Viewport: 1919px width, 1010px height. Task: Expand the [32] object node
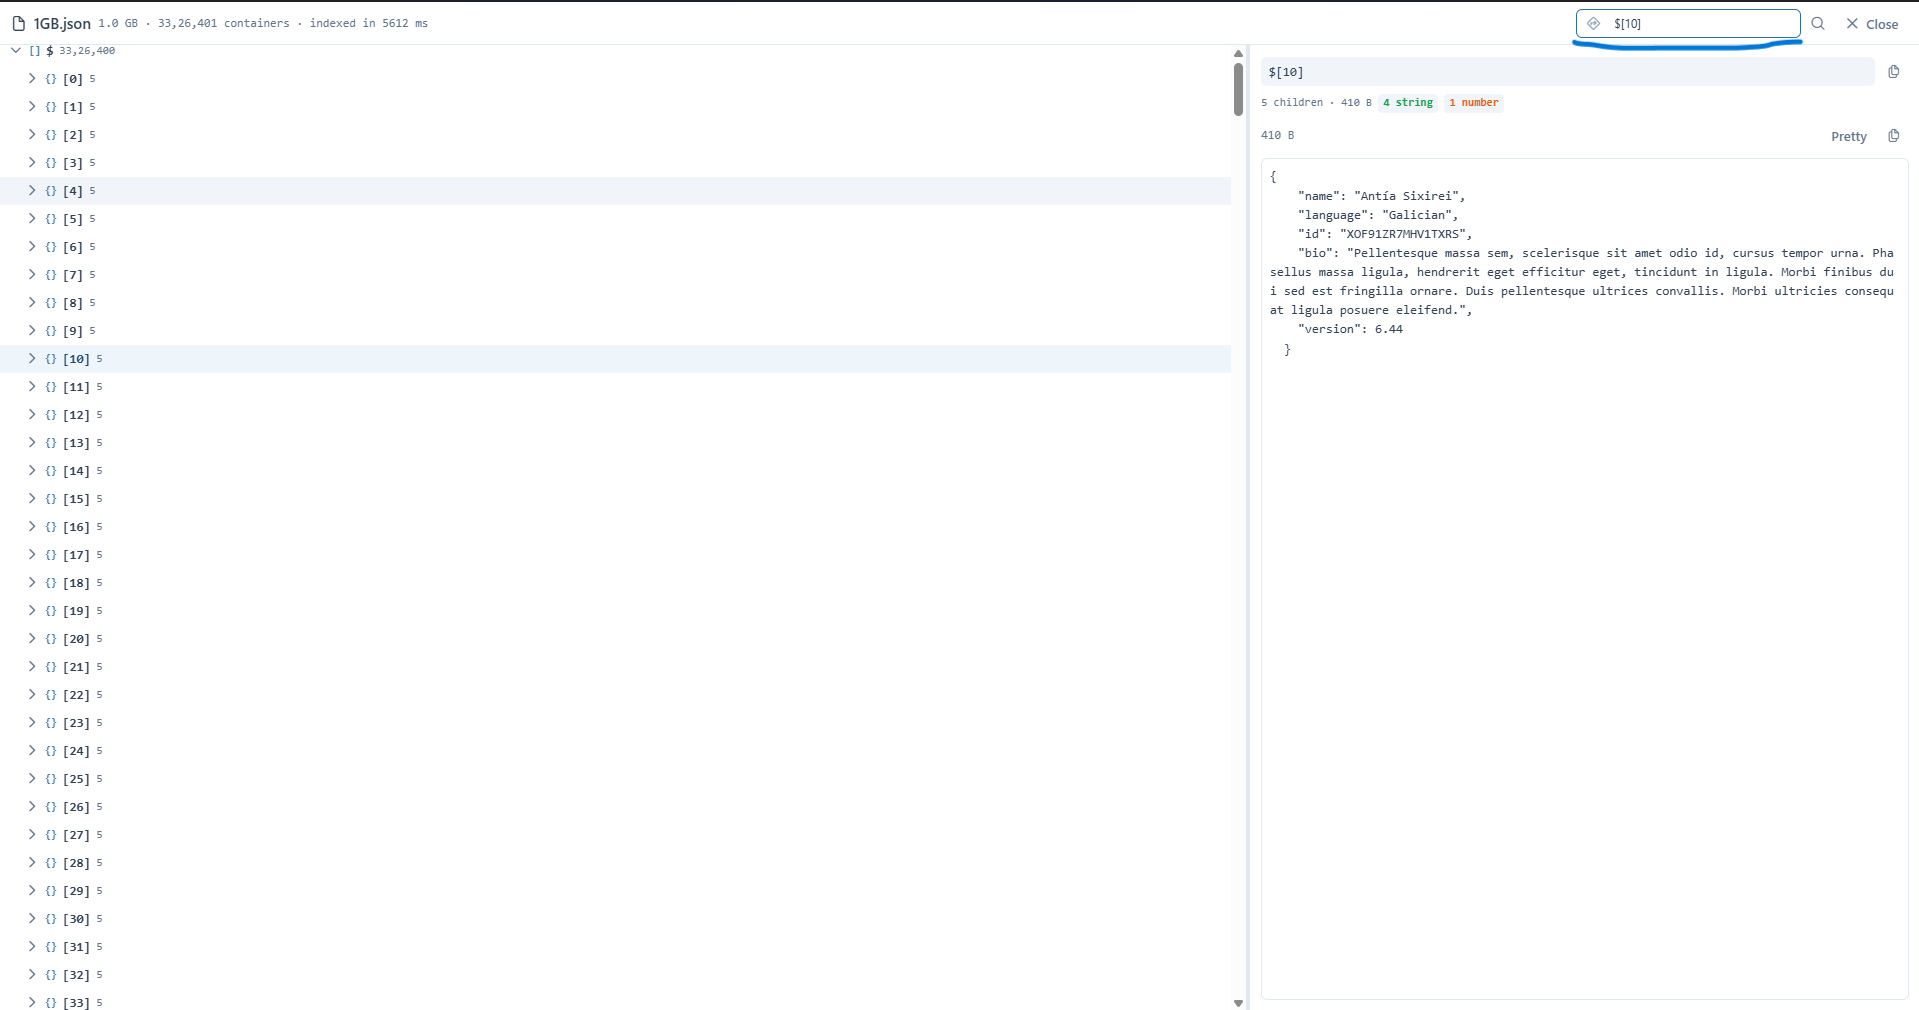click(32, 974)
